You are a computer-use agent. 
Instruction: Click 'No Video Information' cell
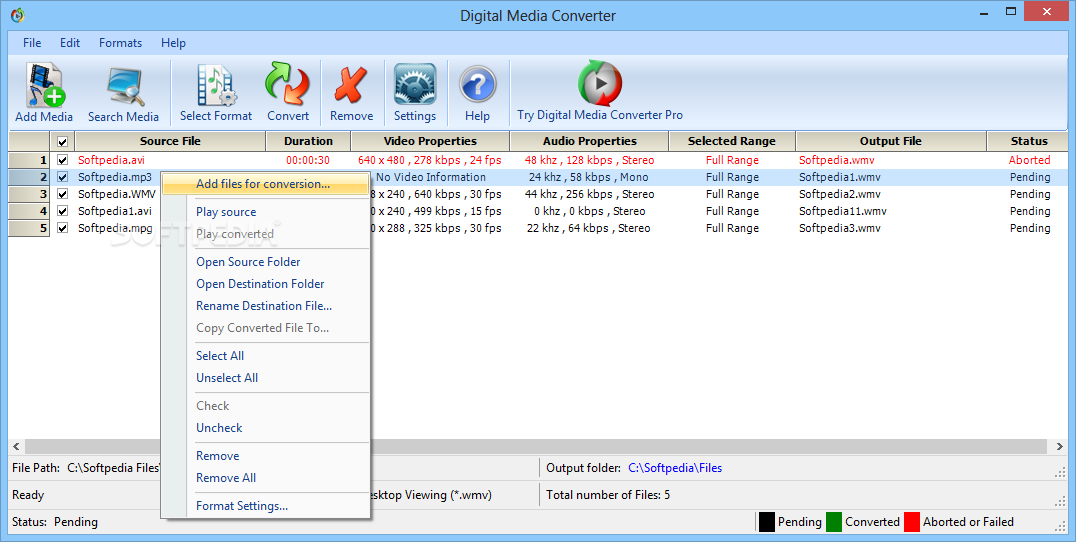pos(430,177)
